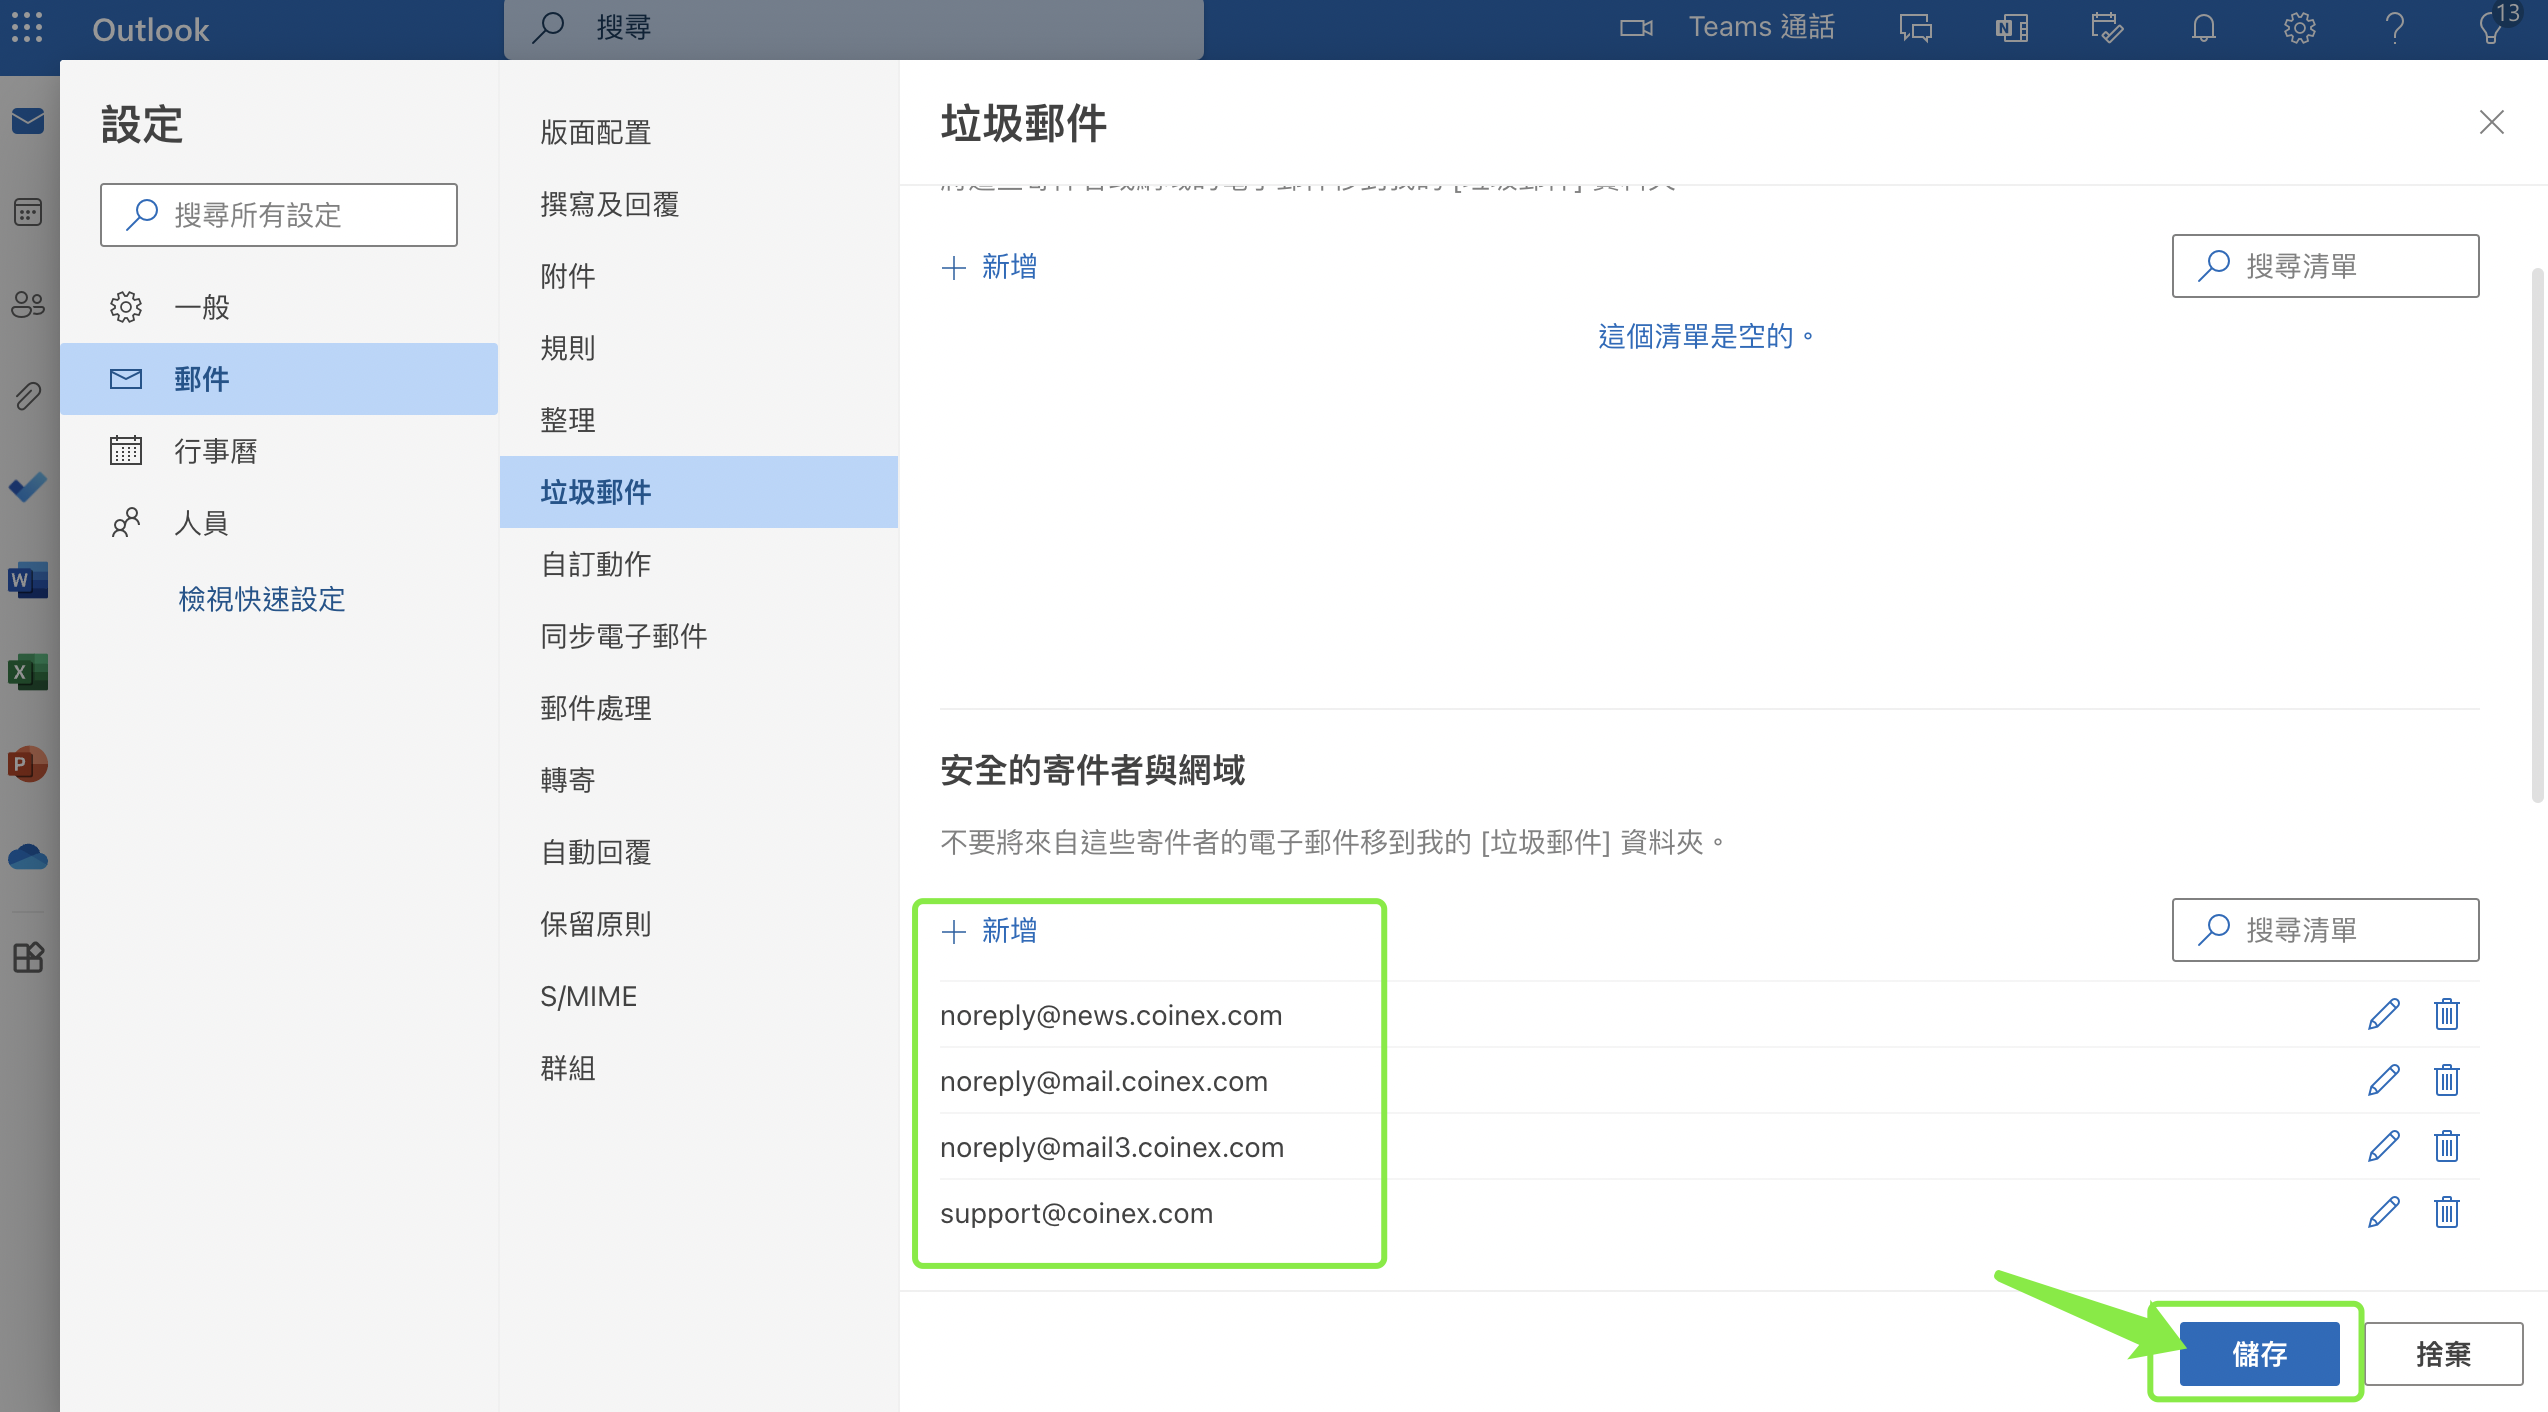Image resolution: width=2548 pixels, height=1412 pixels.
Task: Open My Day calendar-check icon
Action: [x=2106, y=28]
